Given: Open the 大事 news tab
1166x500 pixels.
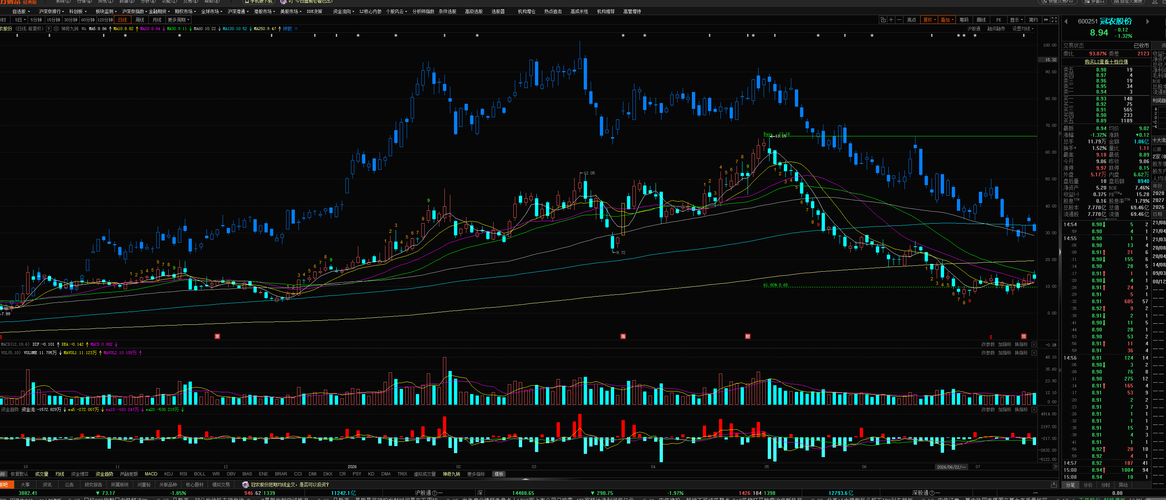Looking at the screenshot, I should coord(25,484).
